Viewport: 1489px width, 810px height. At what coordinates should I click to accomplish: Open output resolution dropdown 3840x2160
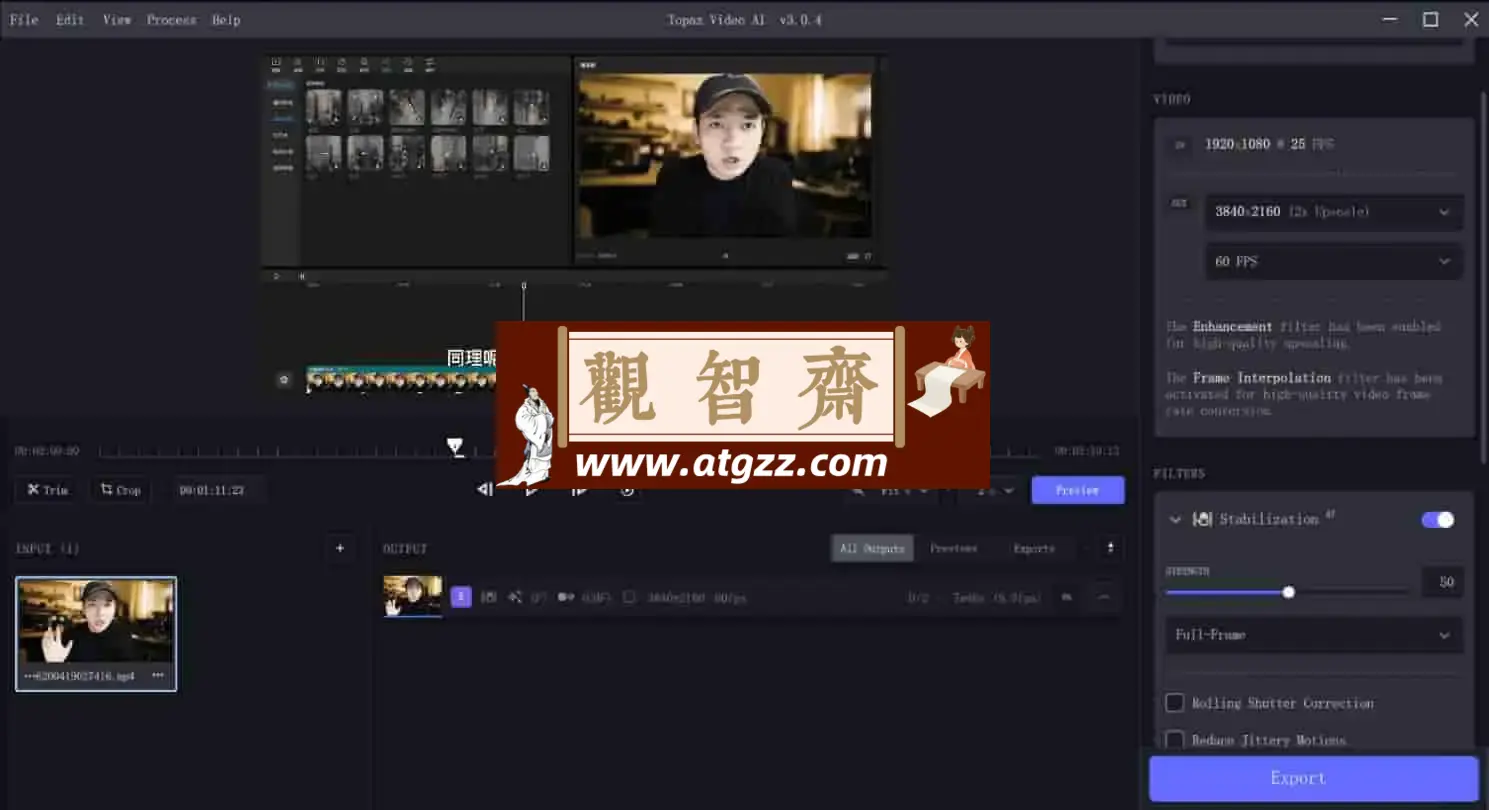point(1334,212)
